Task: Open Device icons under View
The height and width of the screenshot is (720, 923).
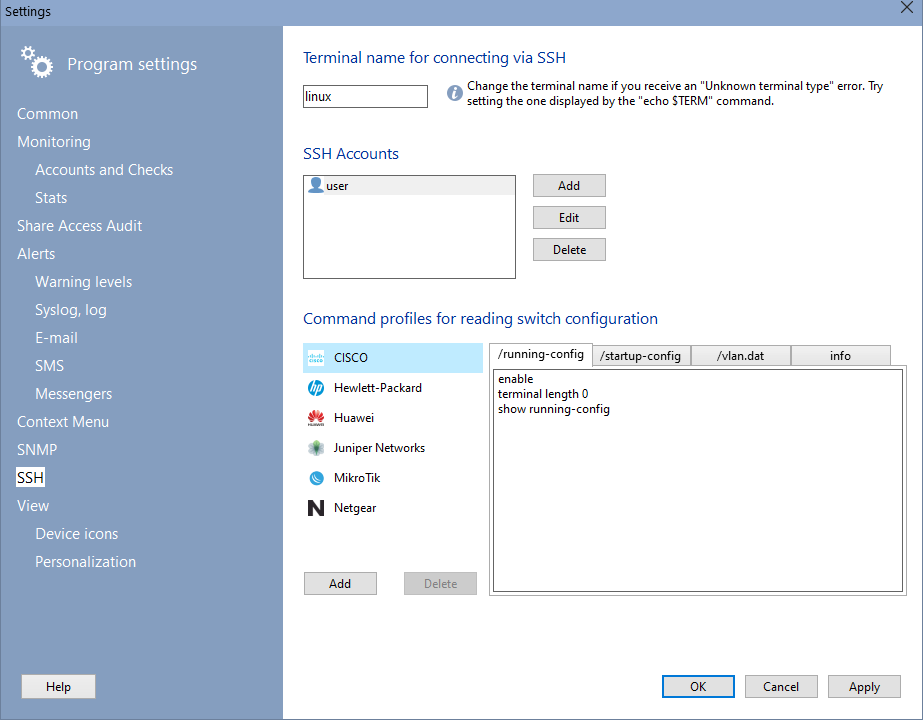Action: coord(76,534)
